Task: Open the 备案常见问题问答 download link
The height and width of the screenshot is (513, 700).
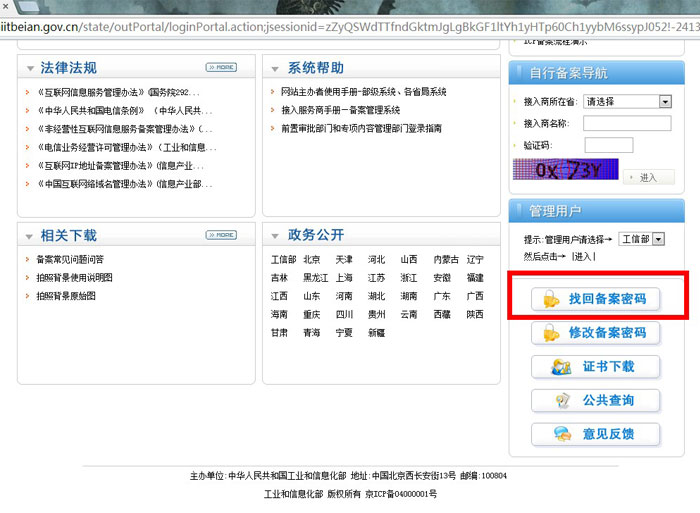Action: point(70,259)
